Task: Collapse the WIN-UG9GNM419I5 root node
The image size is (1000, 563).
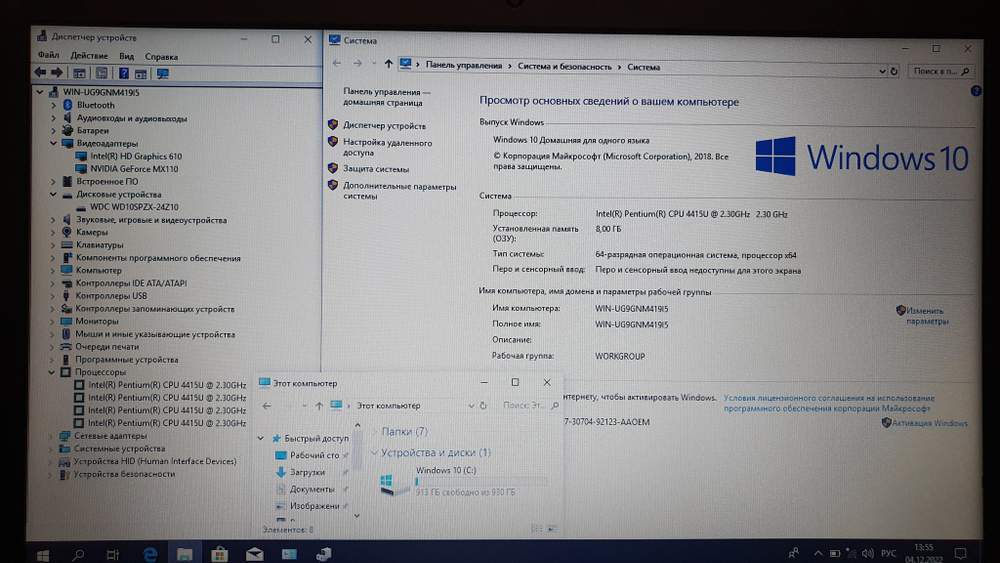Action: click(x=40, y=92)
